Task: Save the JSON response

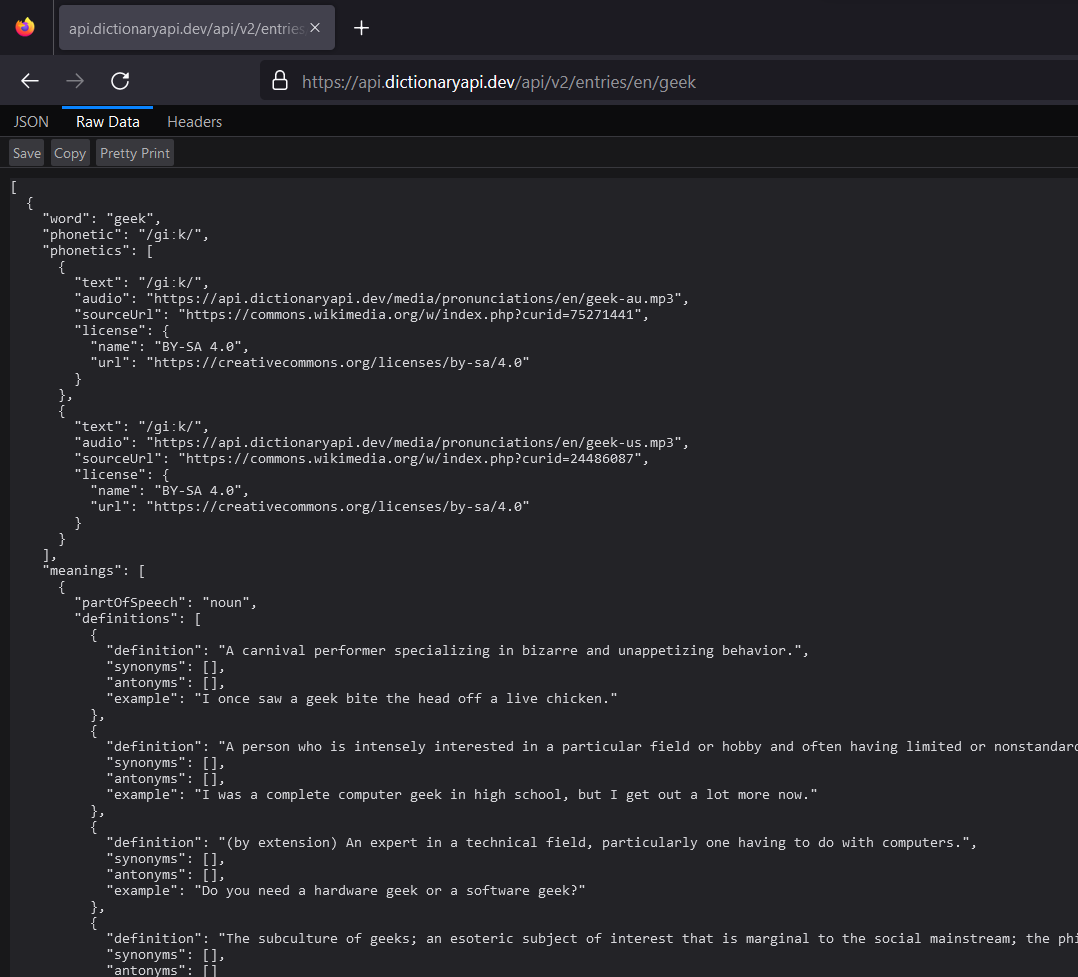Action: point(27,153)
